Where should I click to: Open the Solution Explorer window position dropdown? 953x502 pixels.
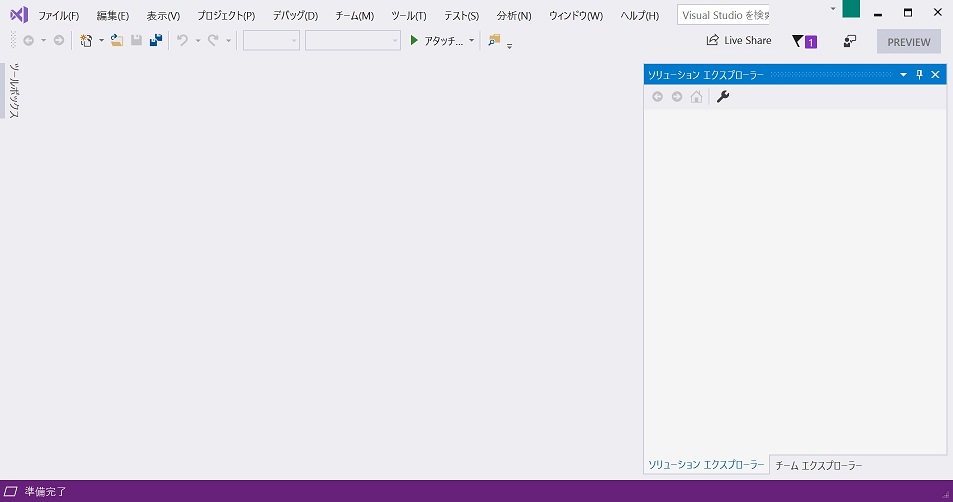tap(903, 74)
